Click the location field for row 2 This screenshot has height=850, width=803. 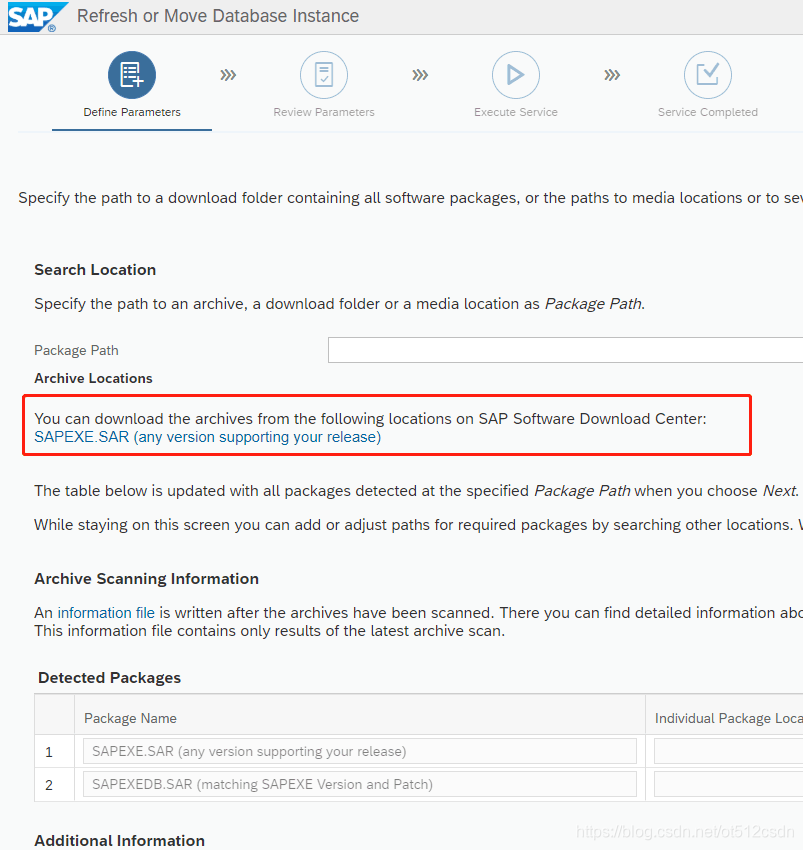[728, 784]
